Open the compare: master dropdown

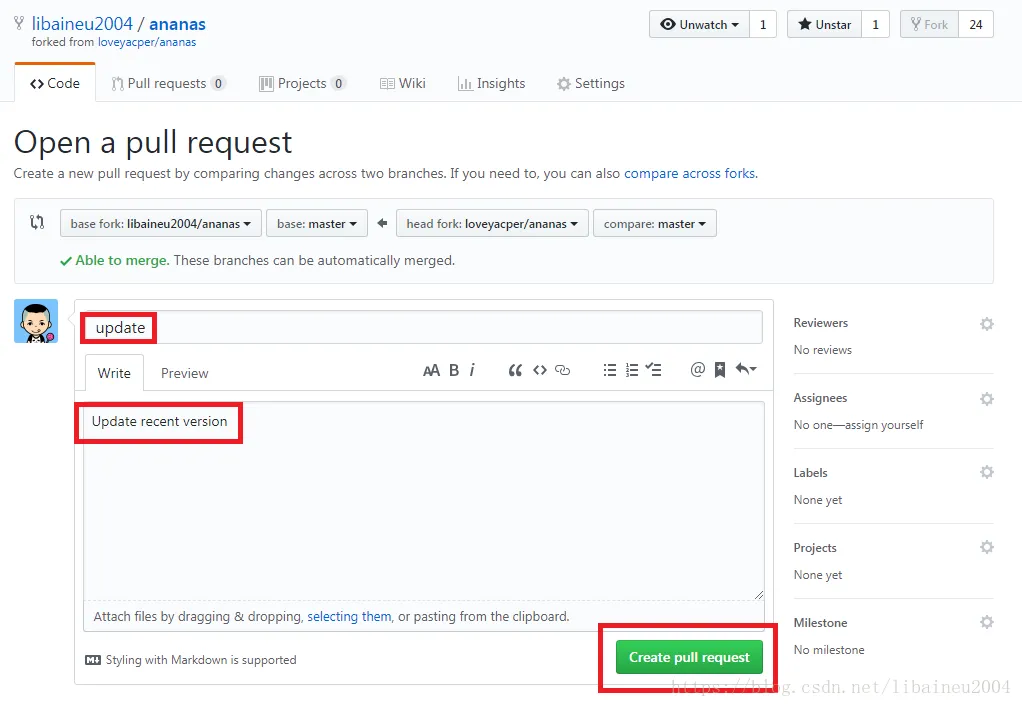pyautogui.click(x=654, y=224)
